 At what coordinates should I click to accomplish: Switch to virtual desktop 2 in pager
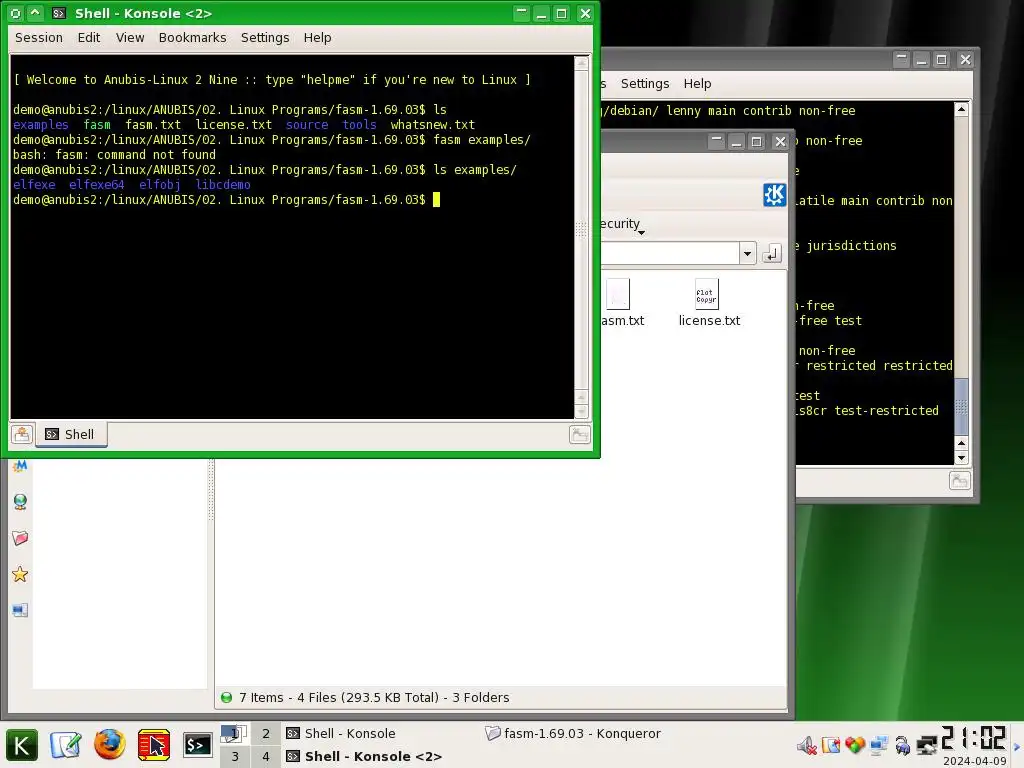pos(266,733)
